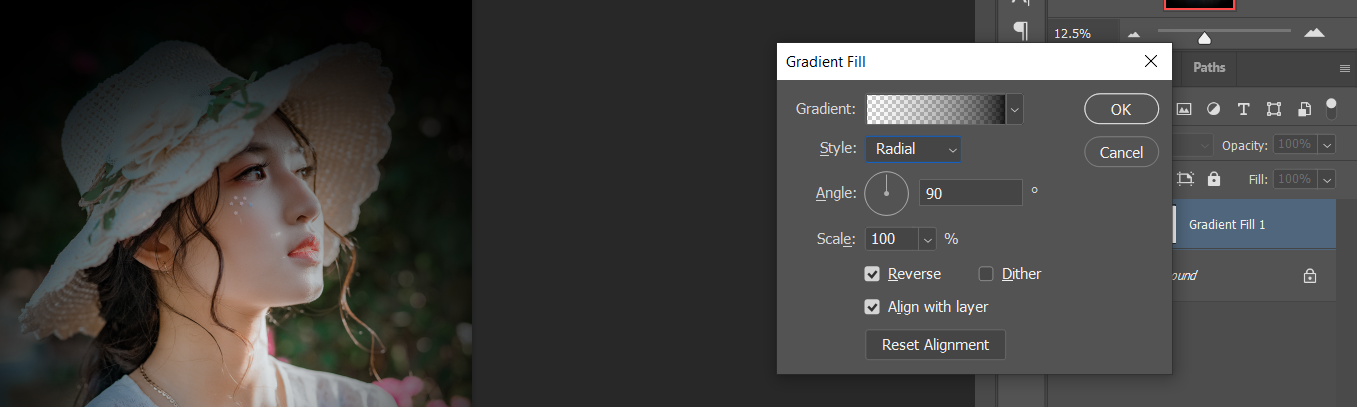The height and width of the screenshot is (407, 1357).
Task: Switch to the Paths tab
Action: pyautogui.click(x=1209, y=68)
